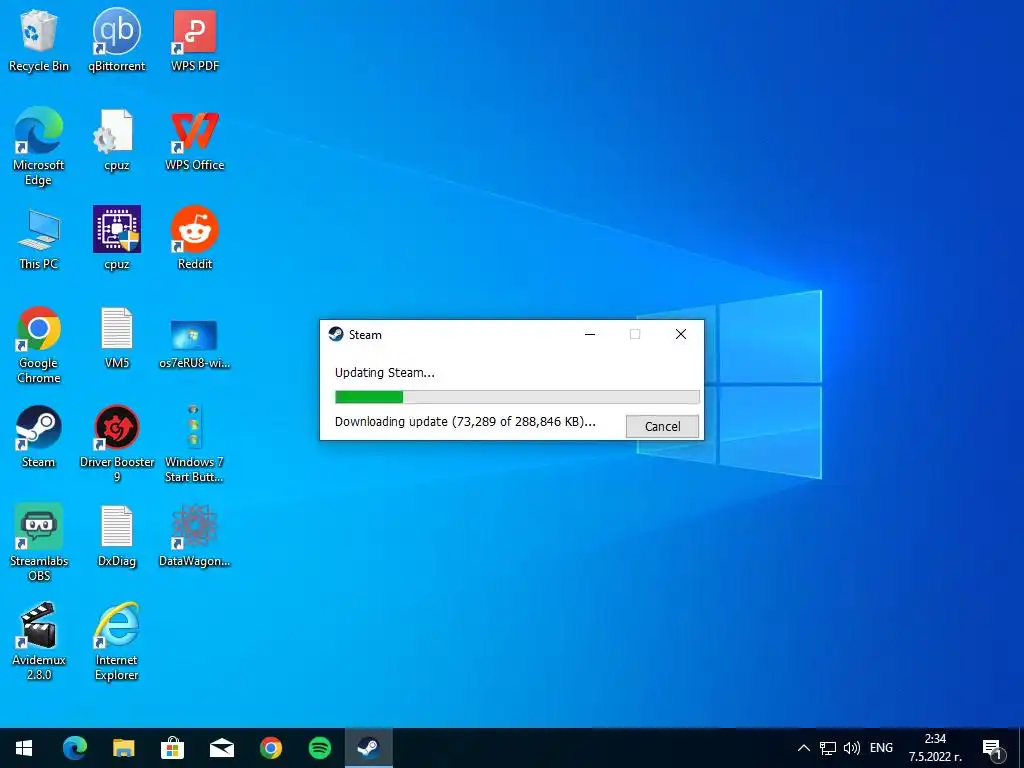Select the DxDiag text file icon

(x=117, y=536)
